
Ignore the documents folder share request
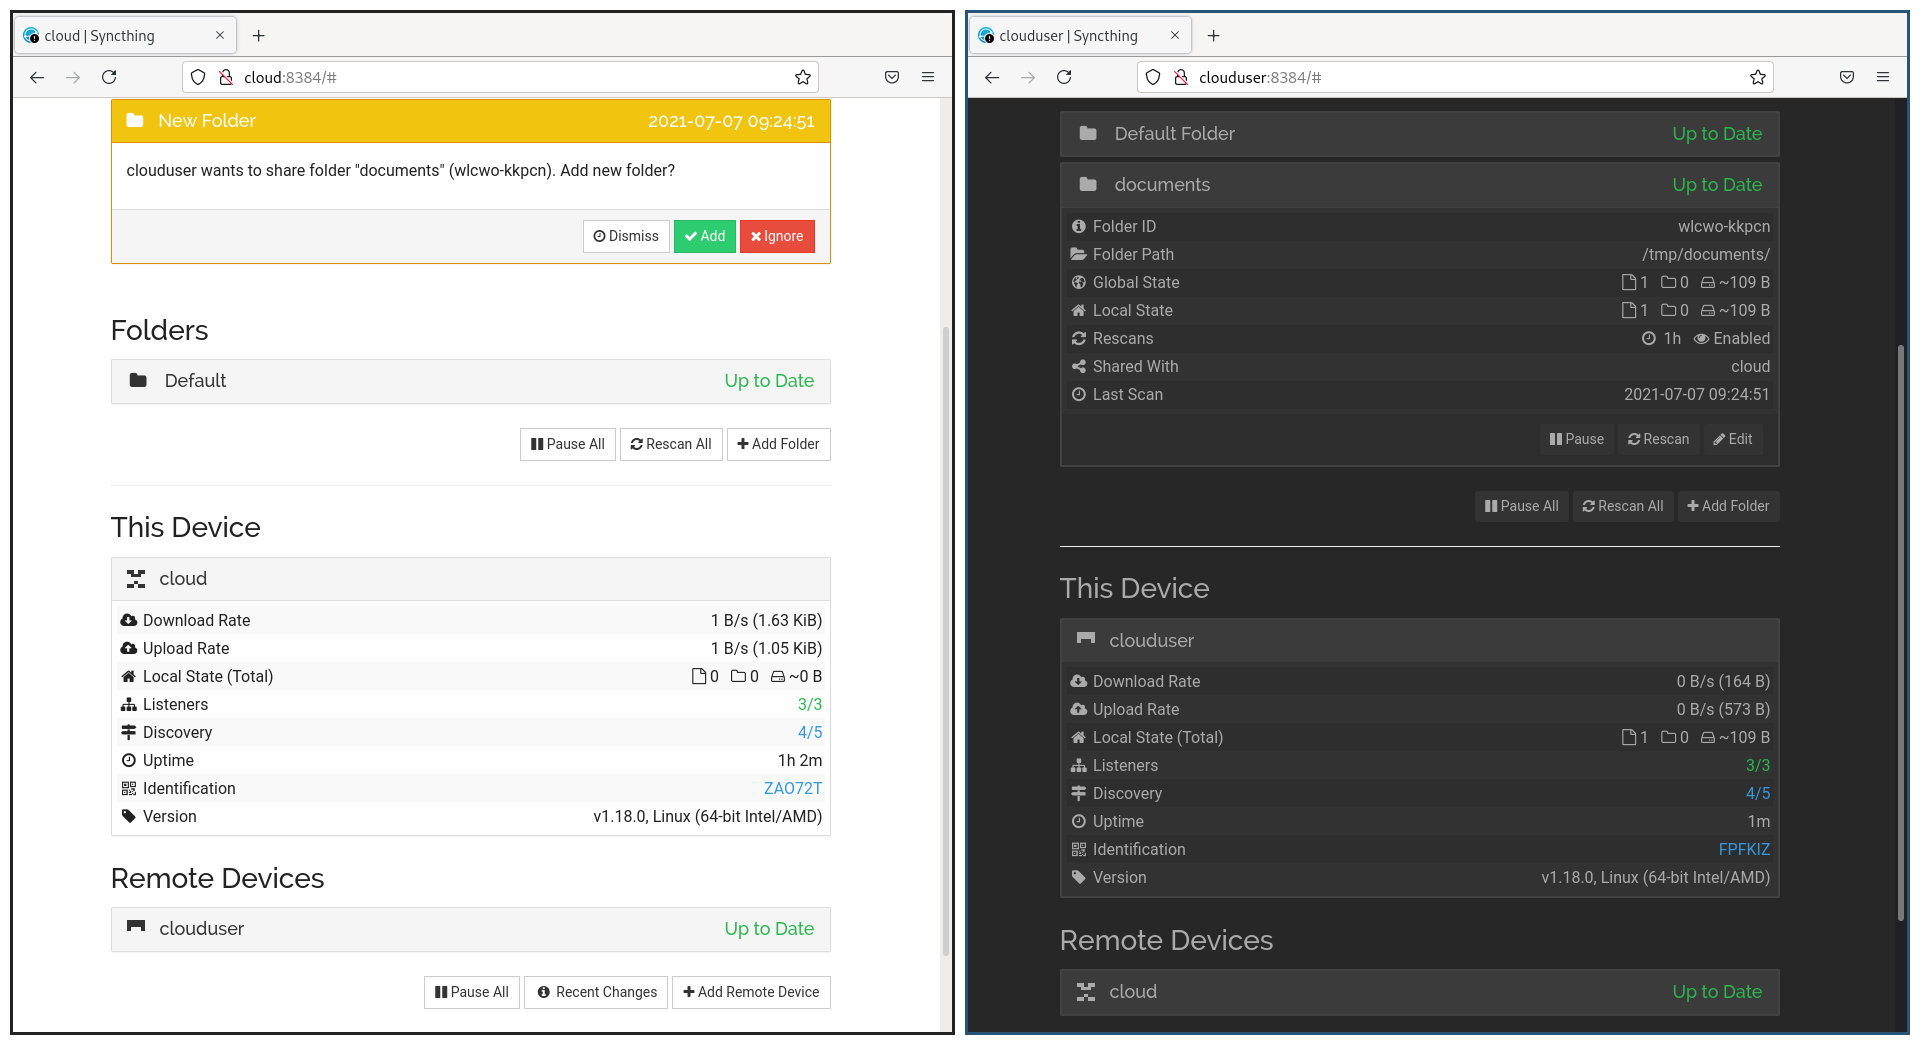[x=777, y=236]
